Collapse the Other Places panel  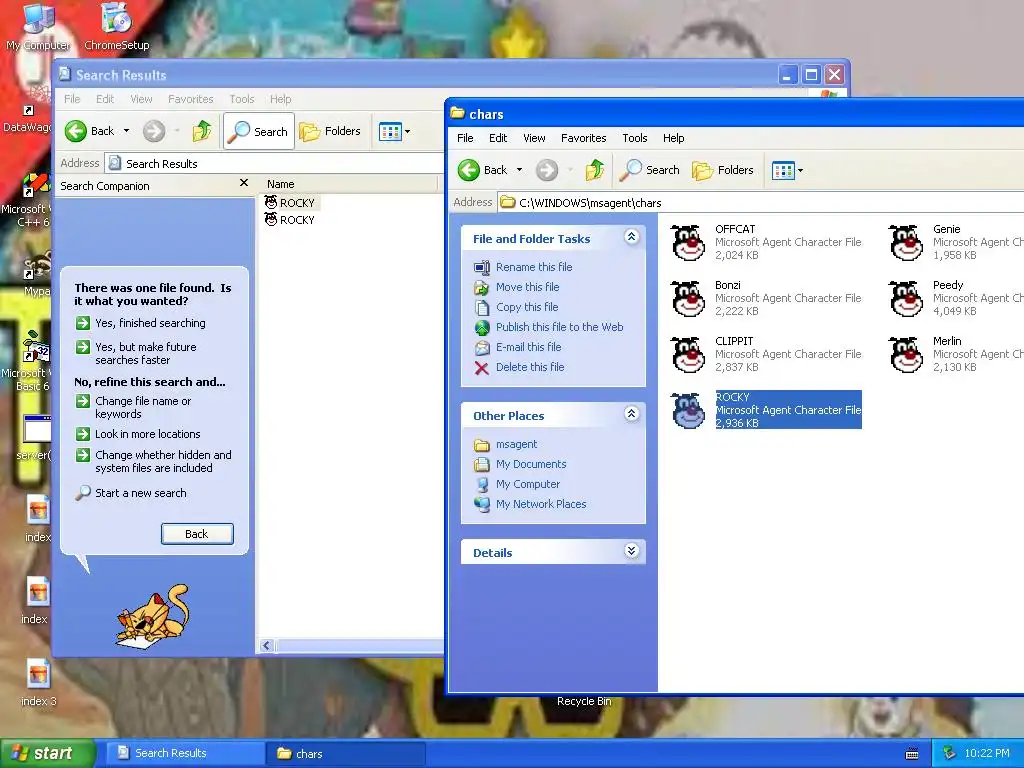631,413
